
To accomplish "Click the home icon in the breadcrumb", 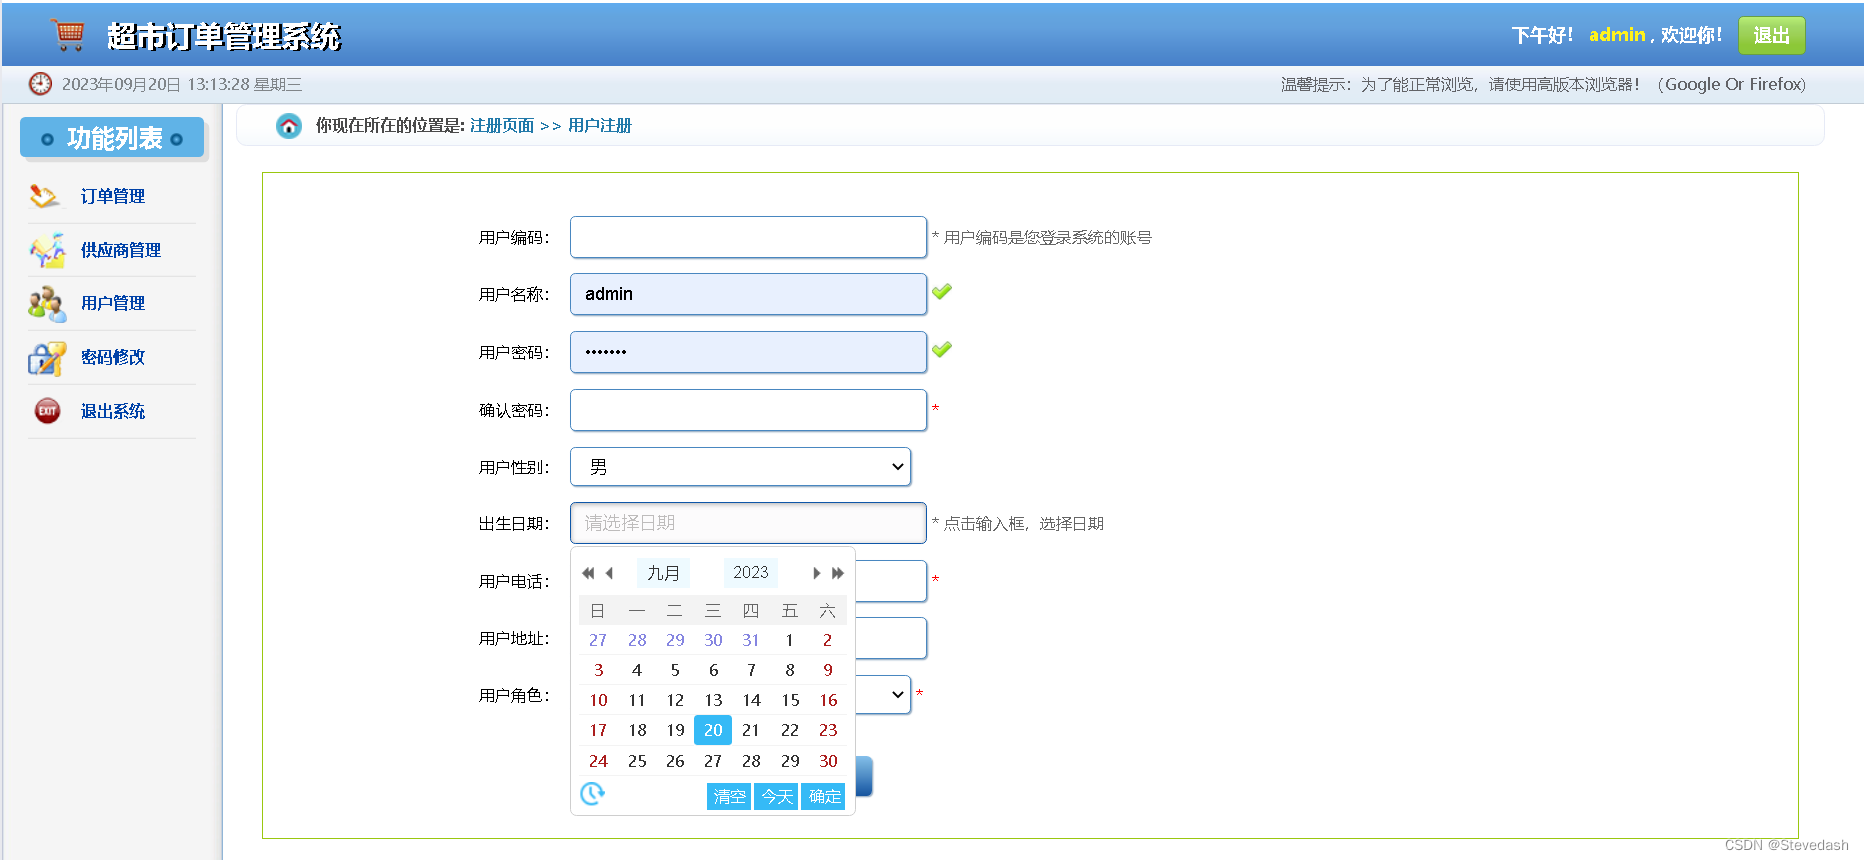I will pyautogui.click(x=289, y=126).
